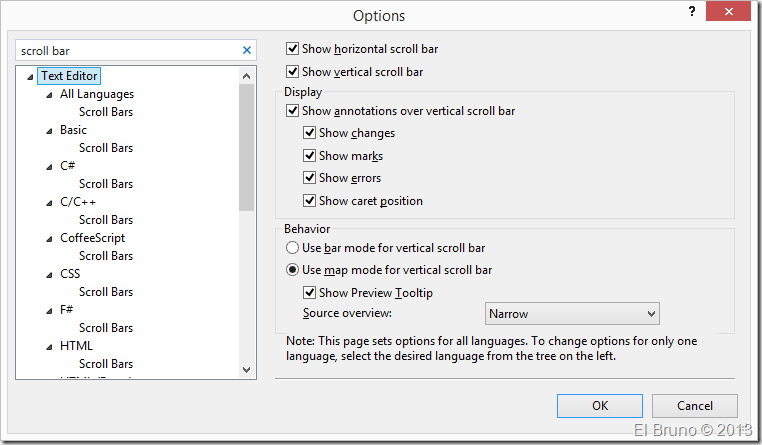Click the Cancel button
The width and height of the screenshot is (762, 445).
click(695, 406)
